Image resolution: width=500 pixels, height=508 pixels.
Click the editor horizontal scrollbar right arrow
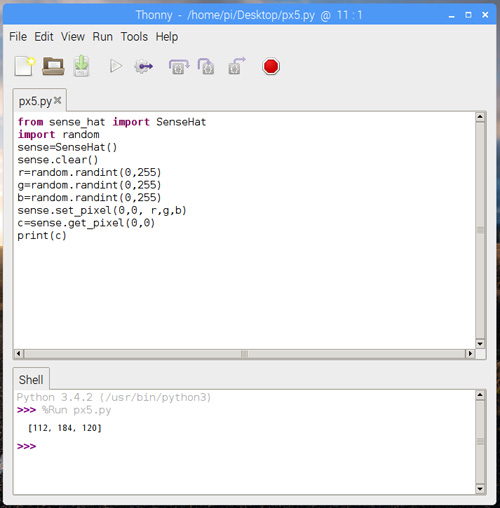[470, 353]
